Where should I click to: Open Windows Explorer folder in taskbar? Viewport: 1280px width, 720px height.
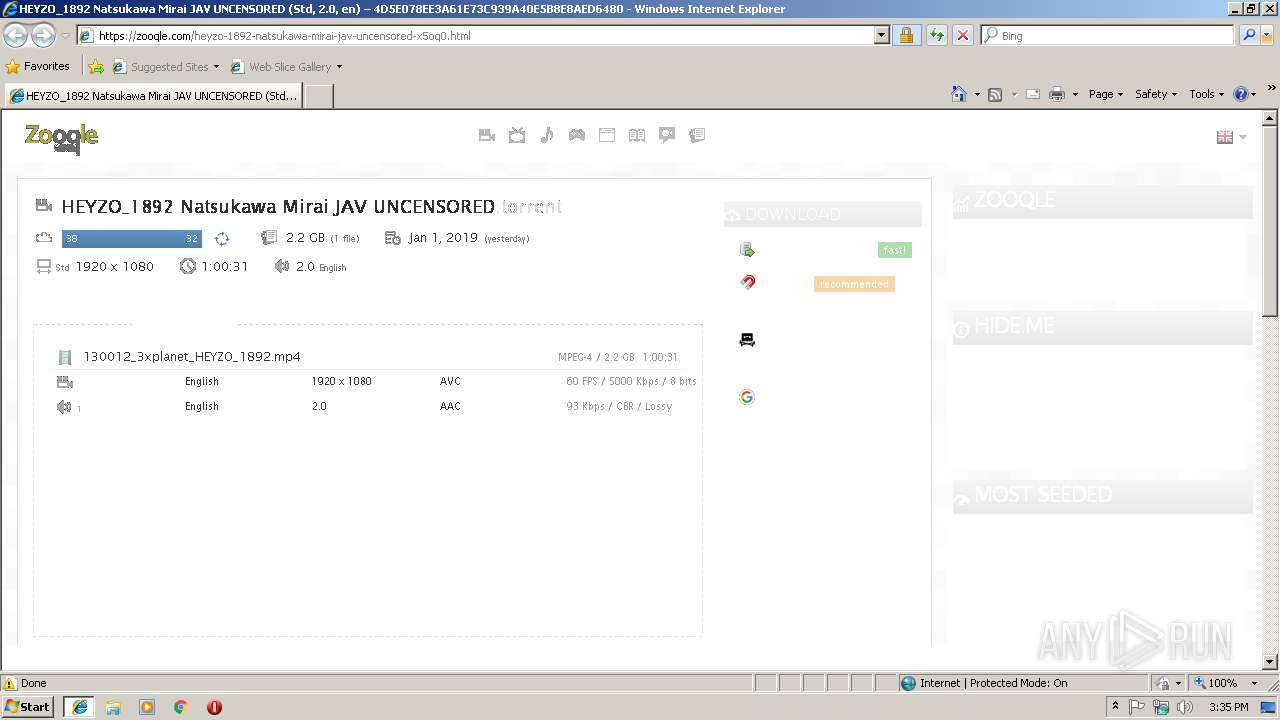pyautogui.click(x=113, y=706)
